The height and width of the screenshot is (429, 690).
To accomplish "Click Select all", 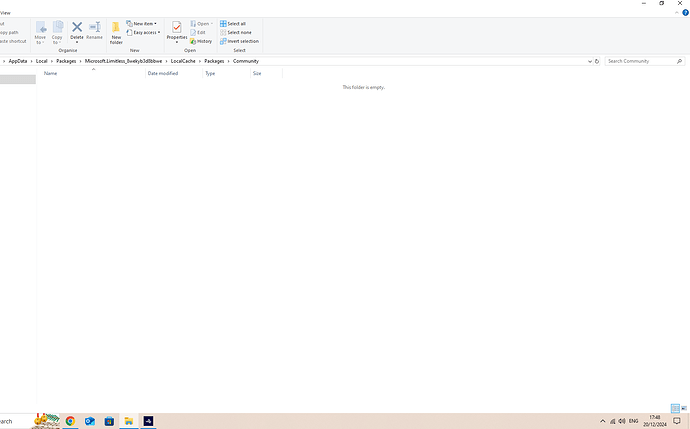I will [x=233, y=24].
